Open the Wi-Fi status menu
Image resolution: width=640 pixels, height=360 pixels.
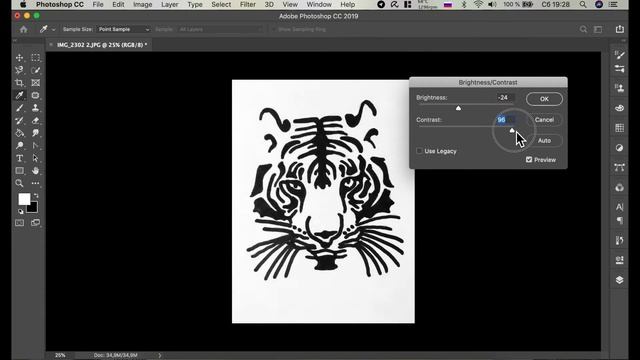coord(478,4)
